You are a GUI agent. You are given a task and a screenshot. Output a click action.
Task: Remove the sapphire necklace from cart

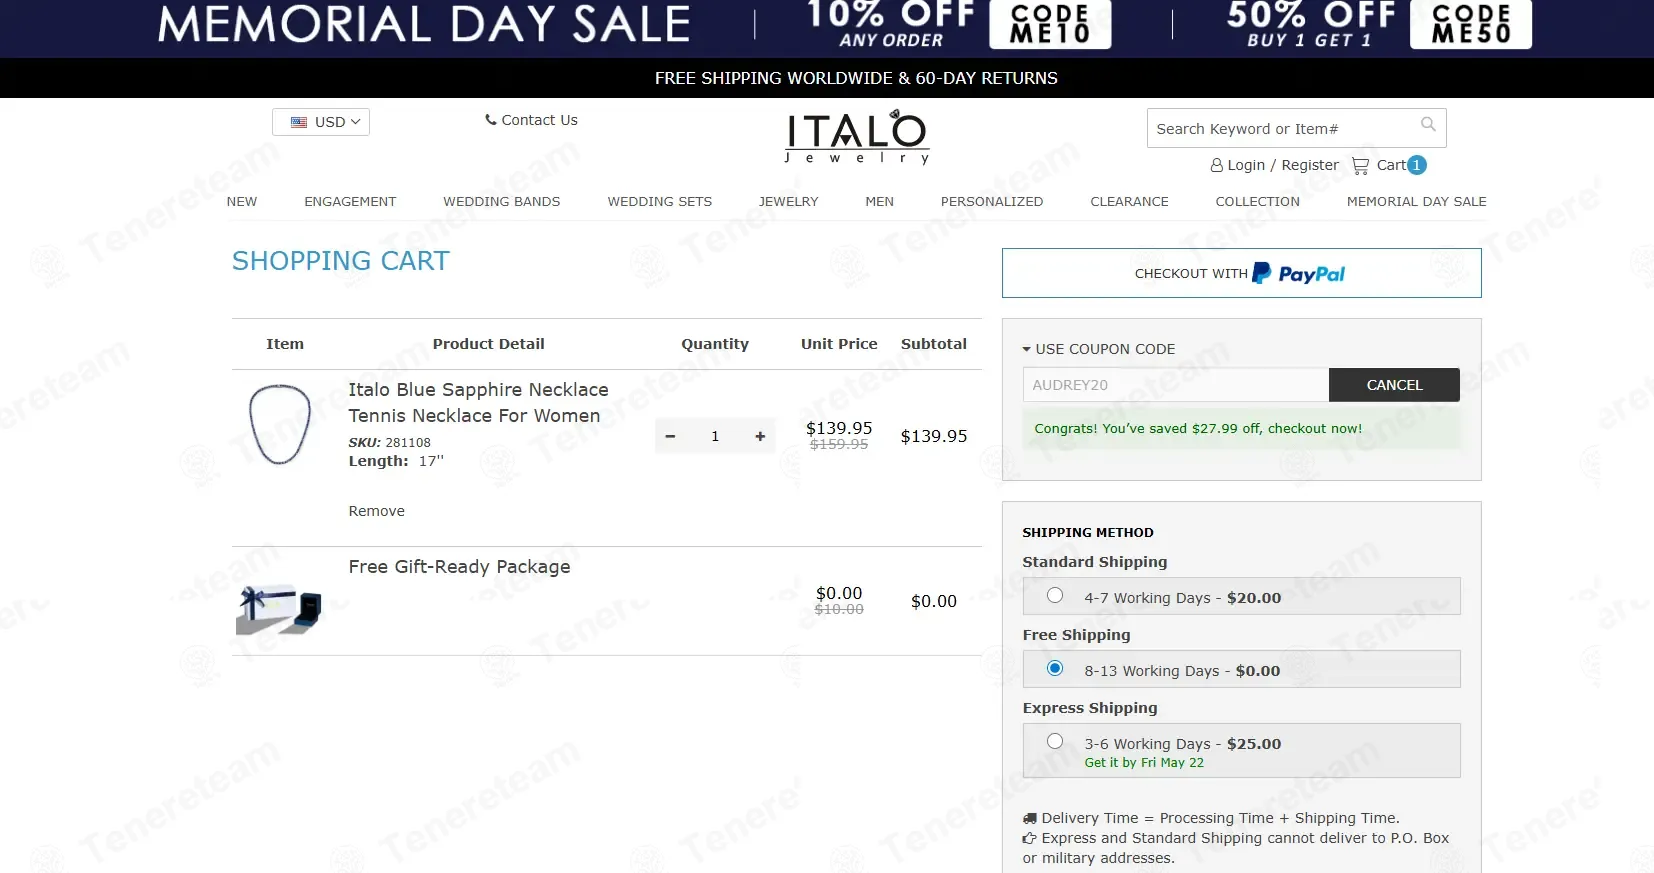coord(377,511)
